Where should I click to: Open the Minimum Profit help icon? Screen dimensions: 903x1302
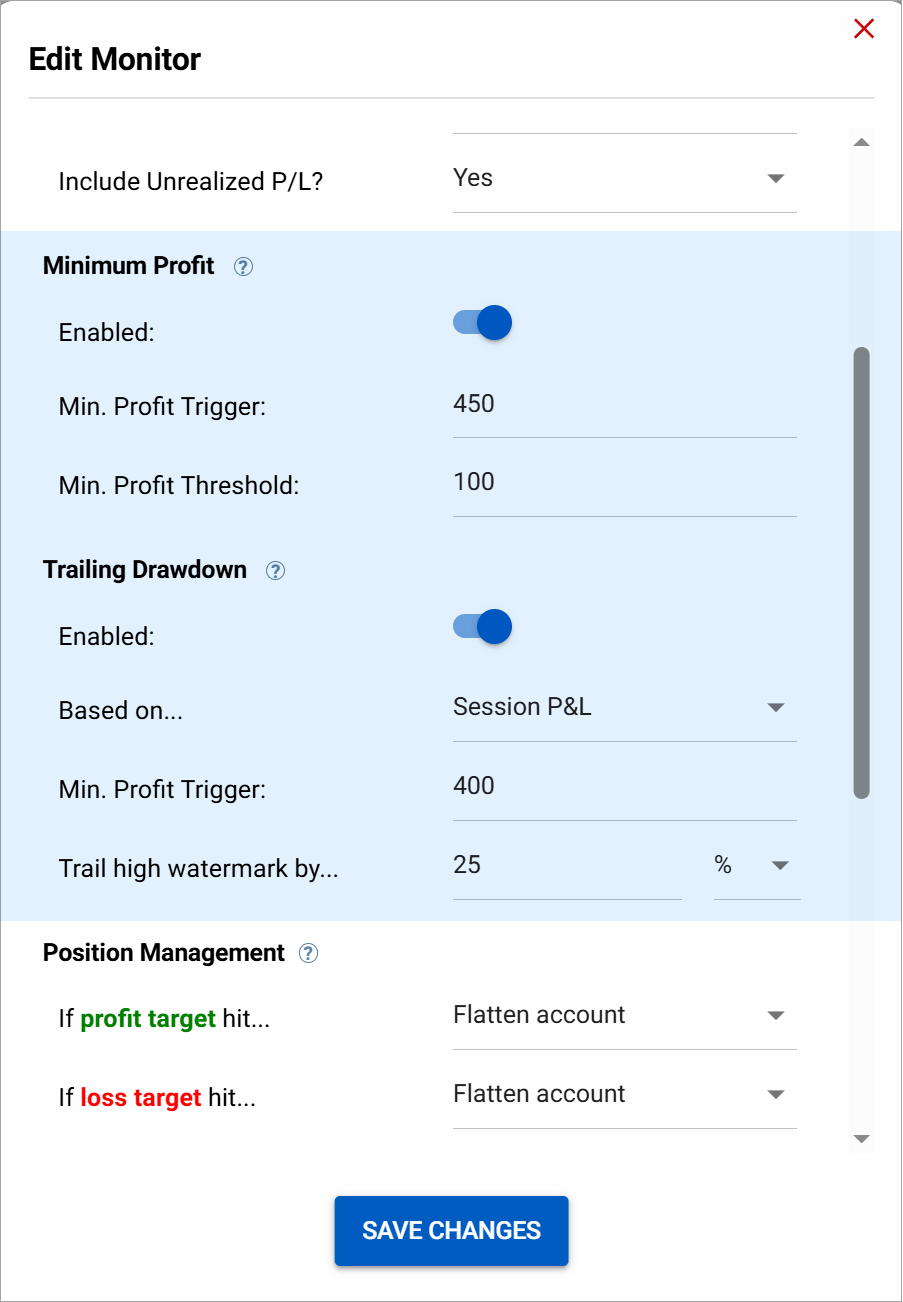click(x=243, y=267)
